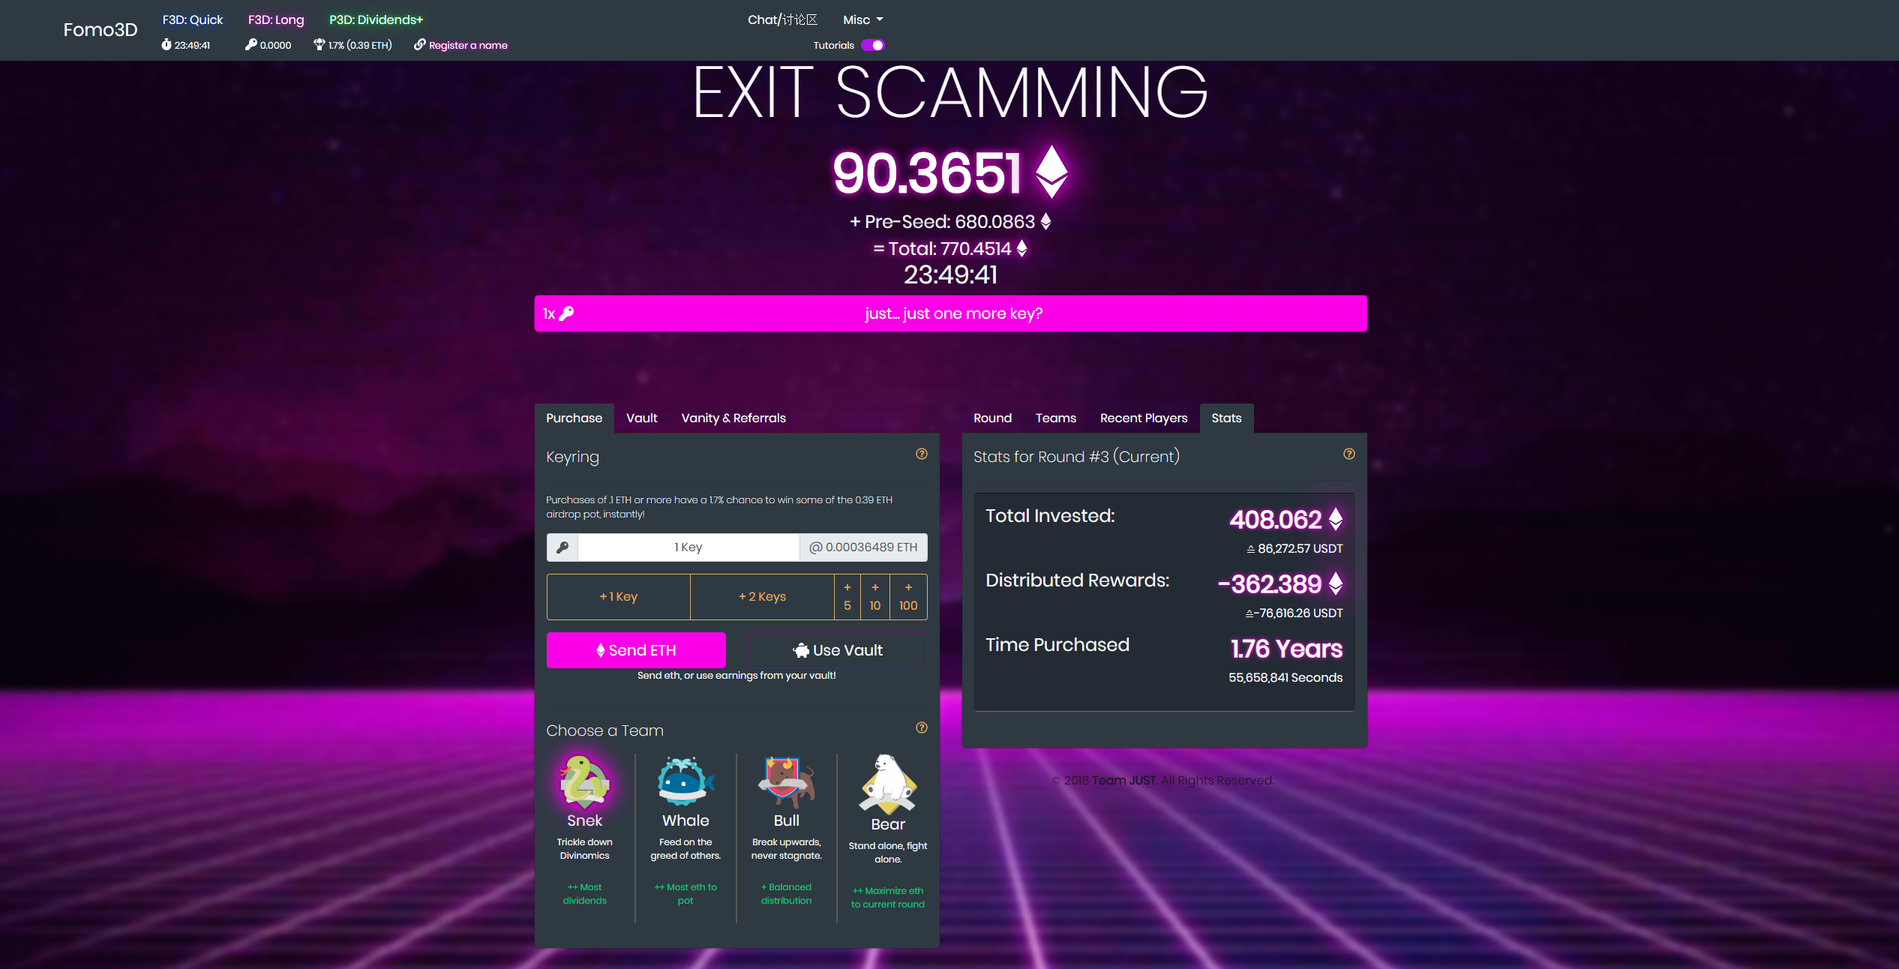Select the Snek team icon
Viewport: 1899px width, 969px height.
point(584,781)
